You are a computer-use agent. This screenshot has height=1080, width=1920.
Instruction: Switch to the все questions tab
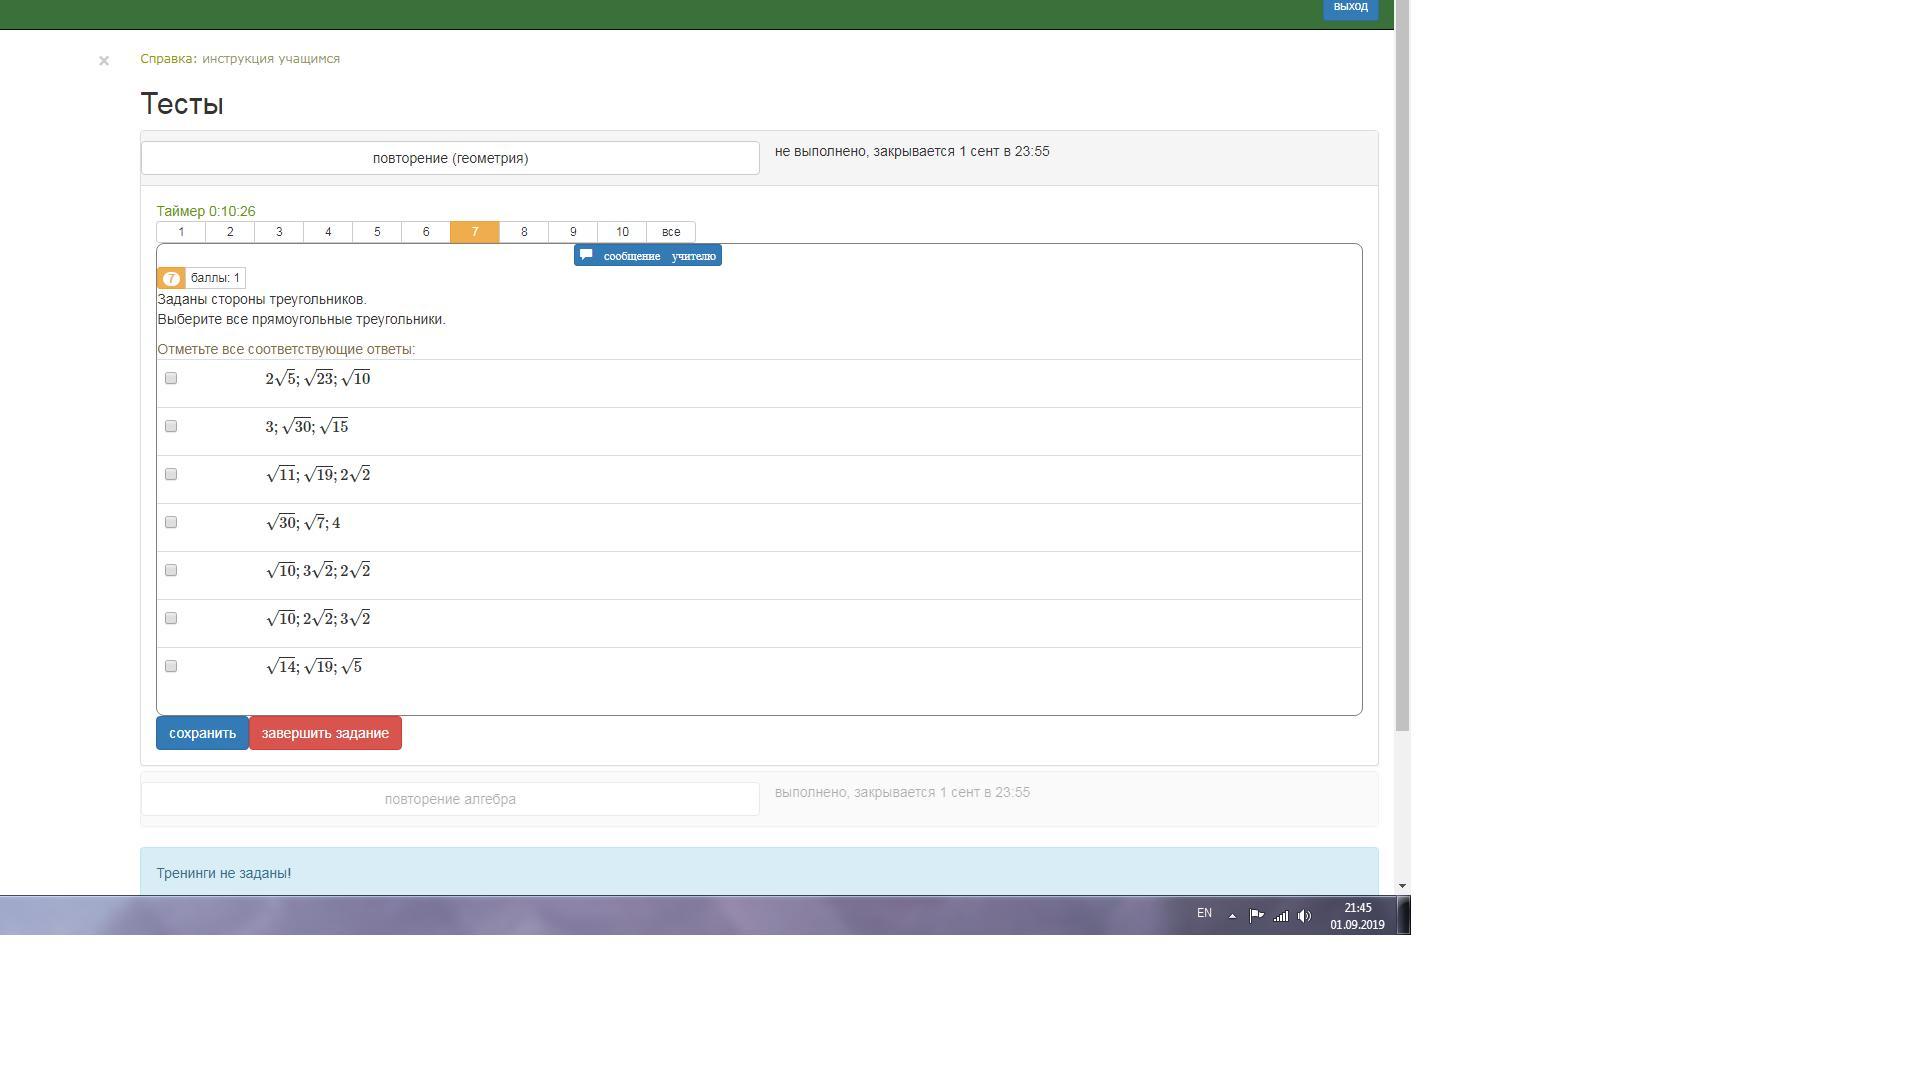671,232
